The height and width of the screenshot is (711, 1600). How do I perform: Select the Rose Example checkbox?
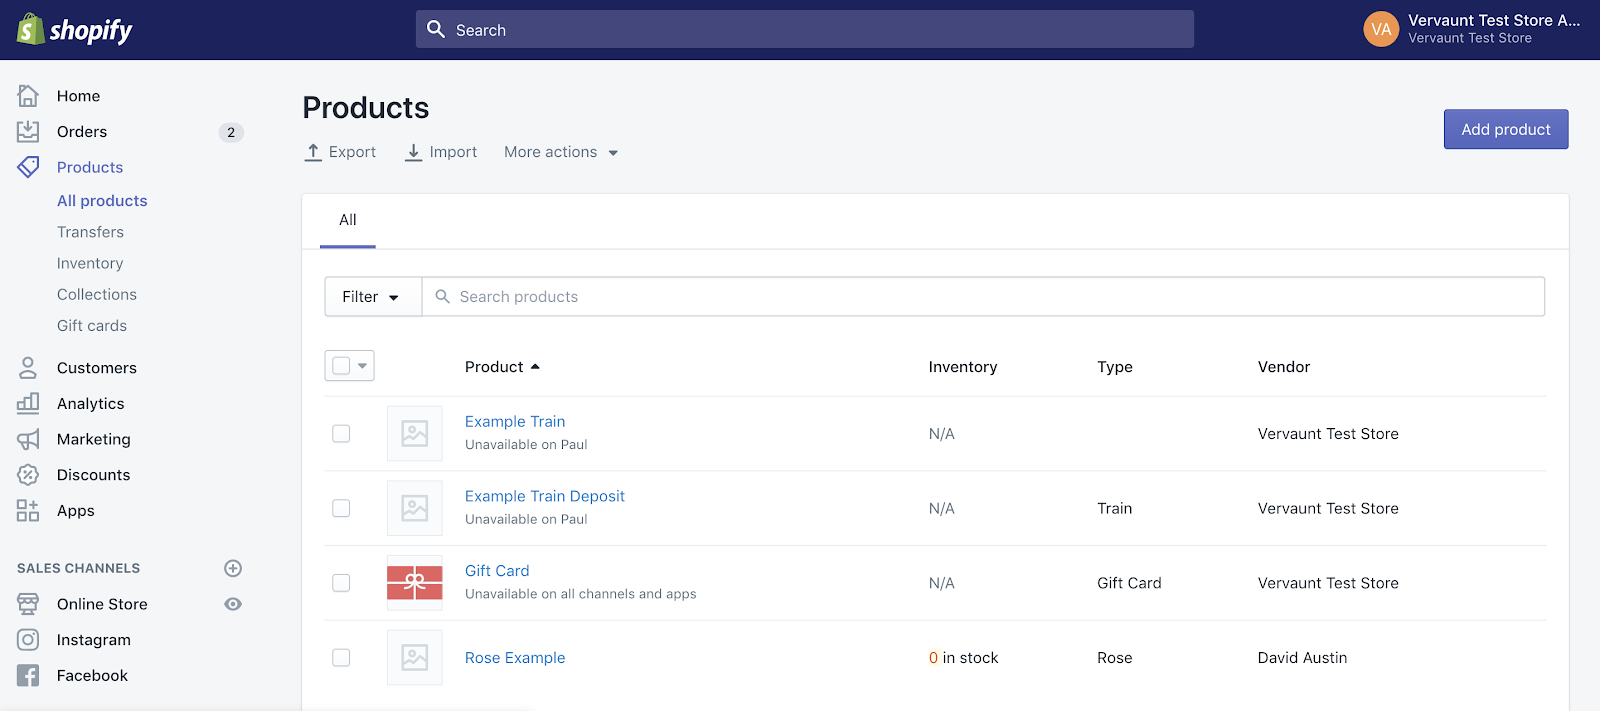(341, 658)
